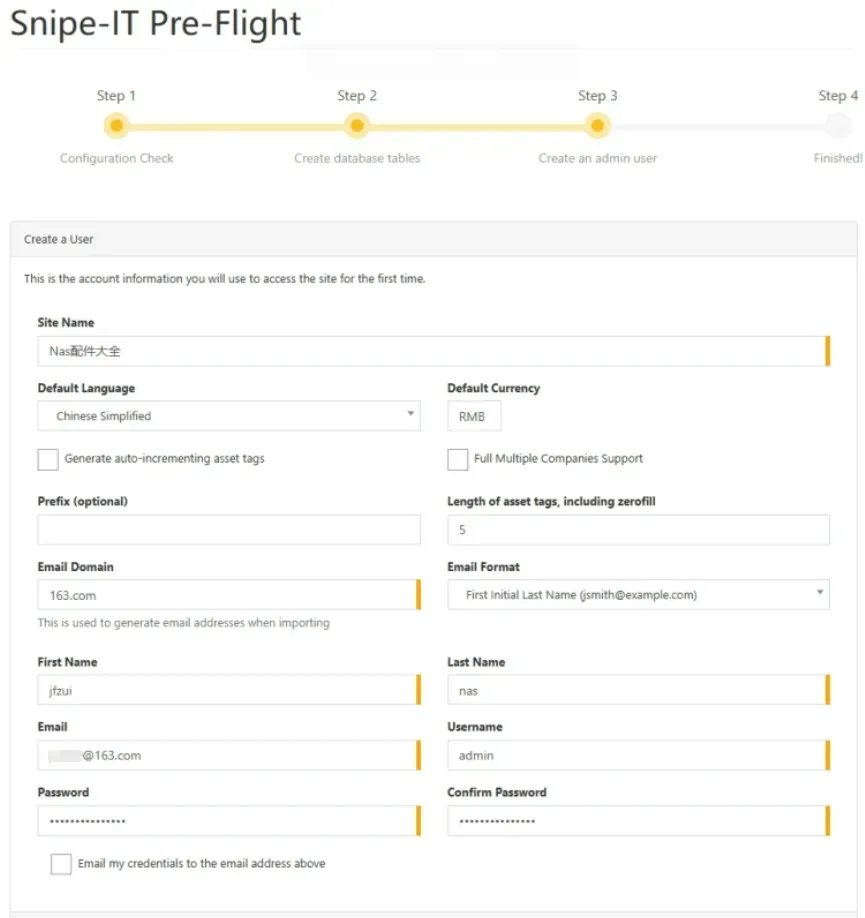Expand the Email Format dropdown

tap(638, 595)
